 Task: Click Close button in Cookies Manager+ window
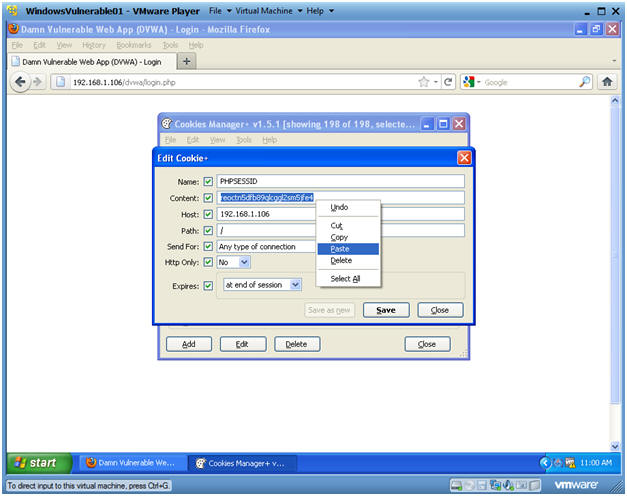427,344
